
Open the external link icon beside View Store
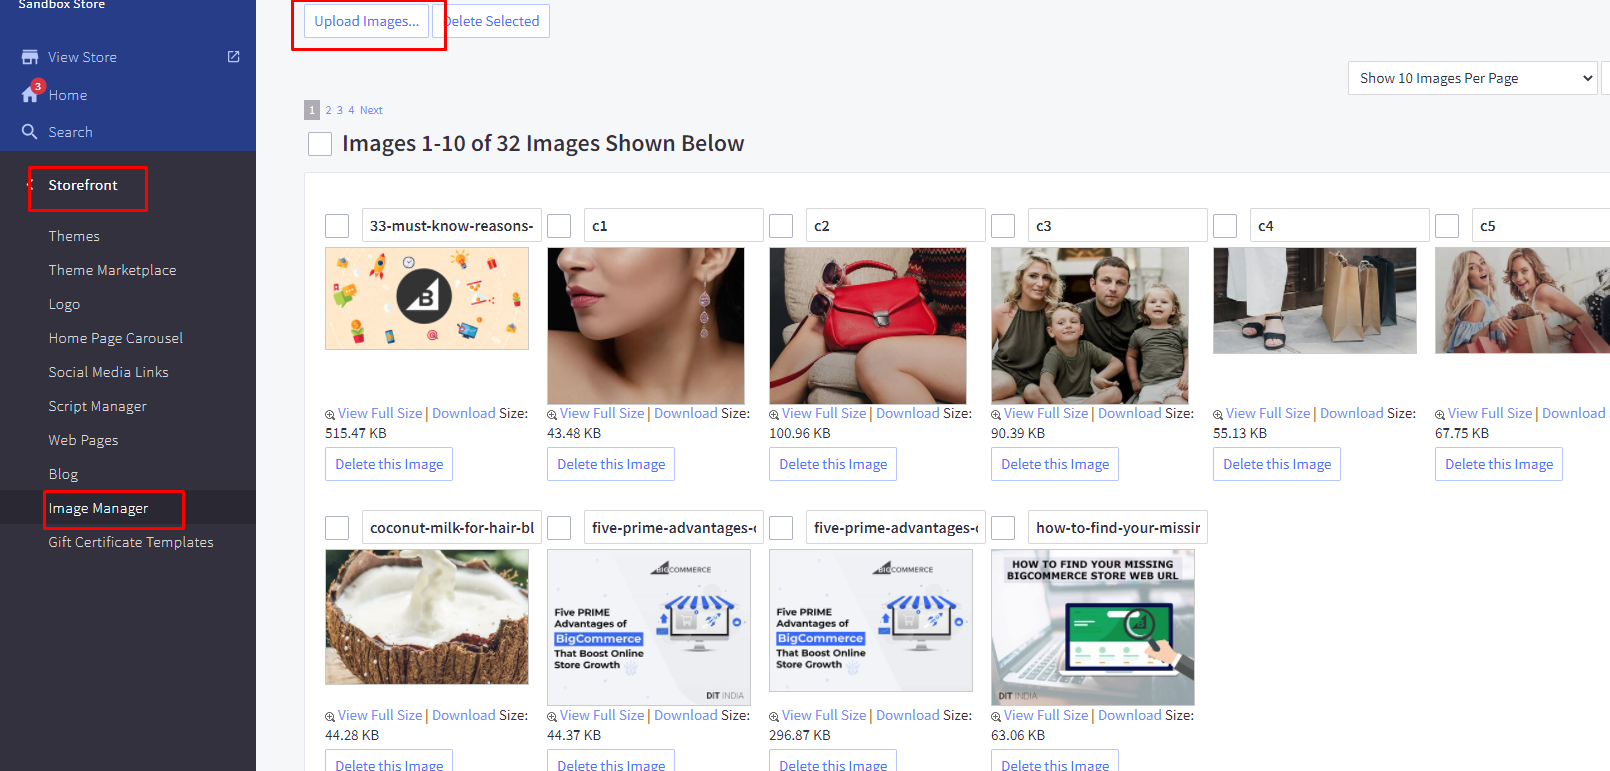234,56
